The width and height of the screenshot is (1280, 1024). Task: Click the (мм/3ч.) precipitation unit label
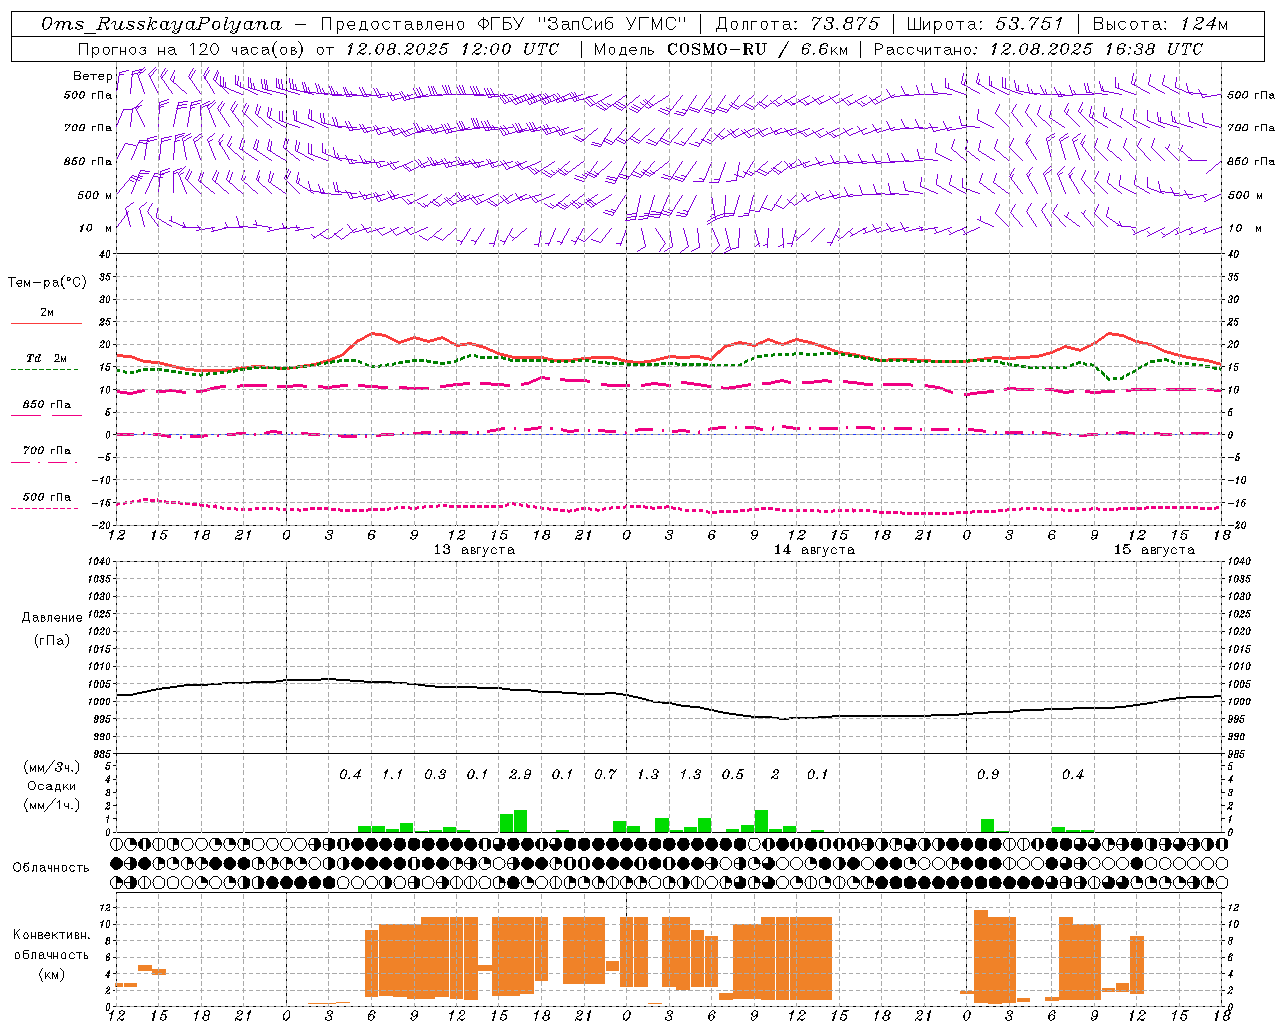[x=52, y=767]
